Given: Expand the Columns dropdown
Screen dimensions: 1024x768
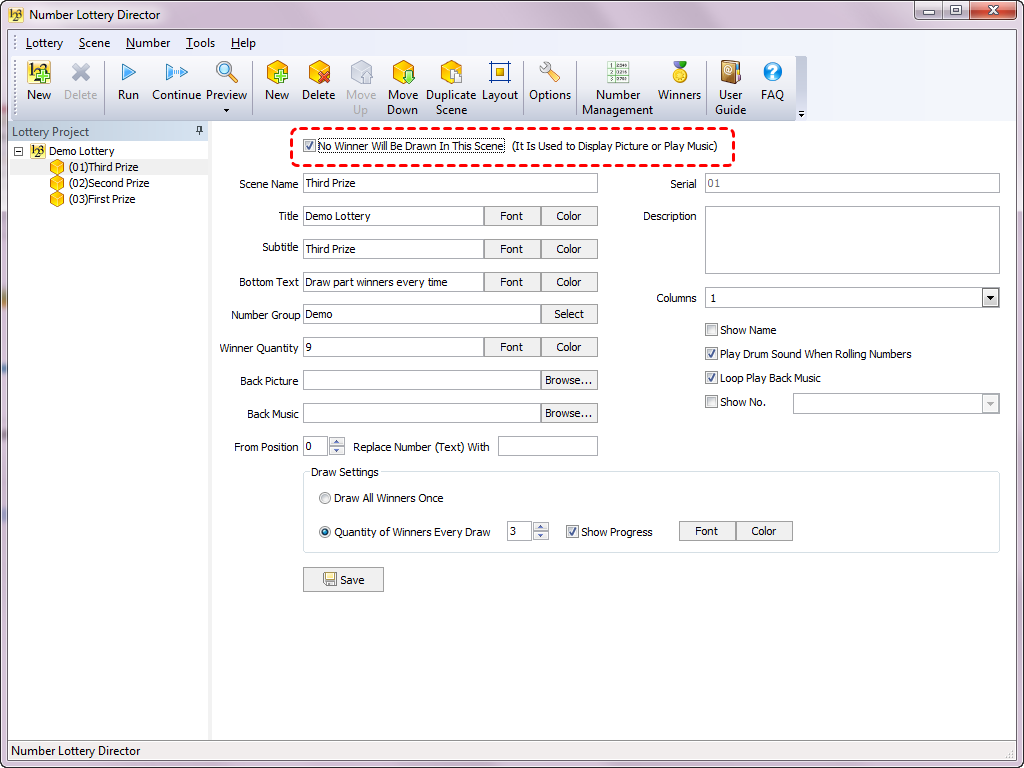Looking at the screenshot, I should [990, 298].
